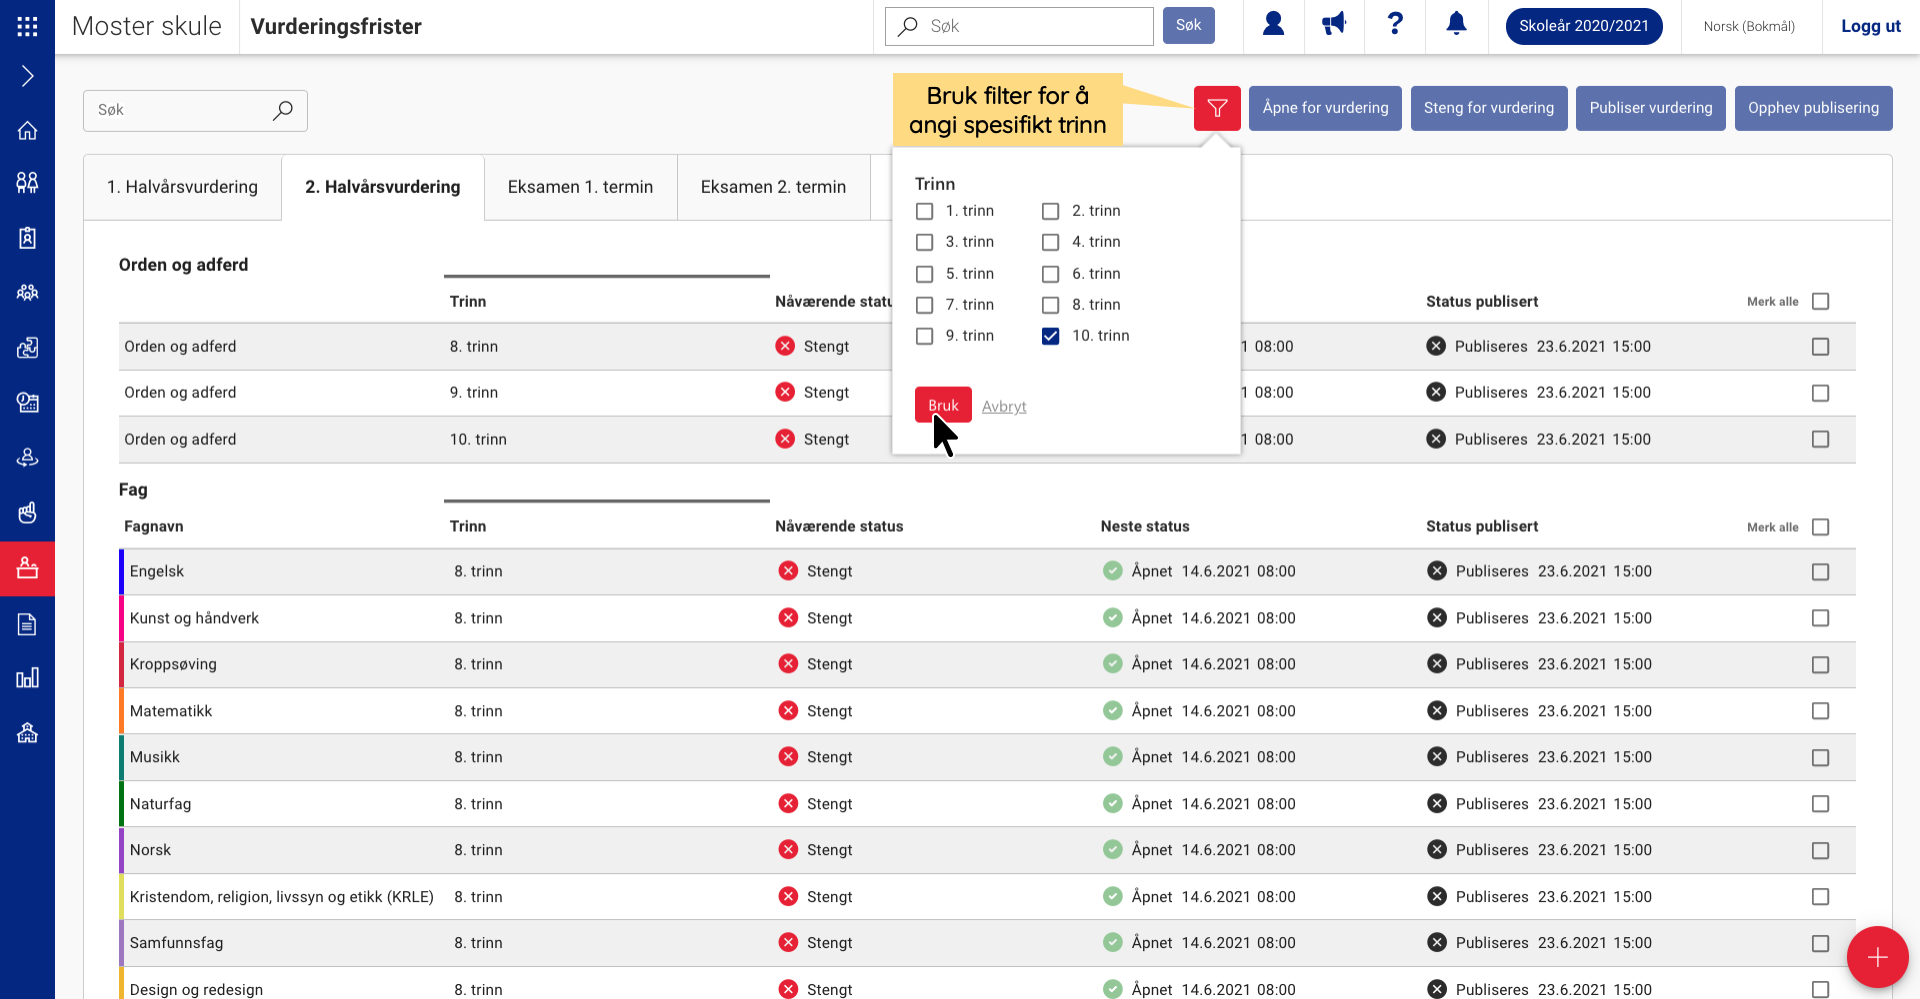This screenshot has height=999, width=1920.
Task: Click the Åpnet checkmark icon in Naturfag row
Action: tap(1112, 803)
